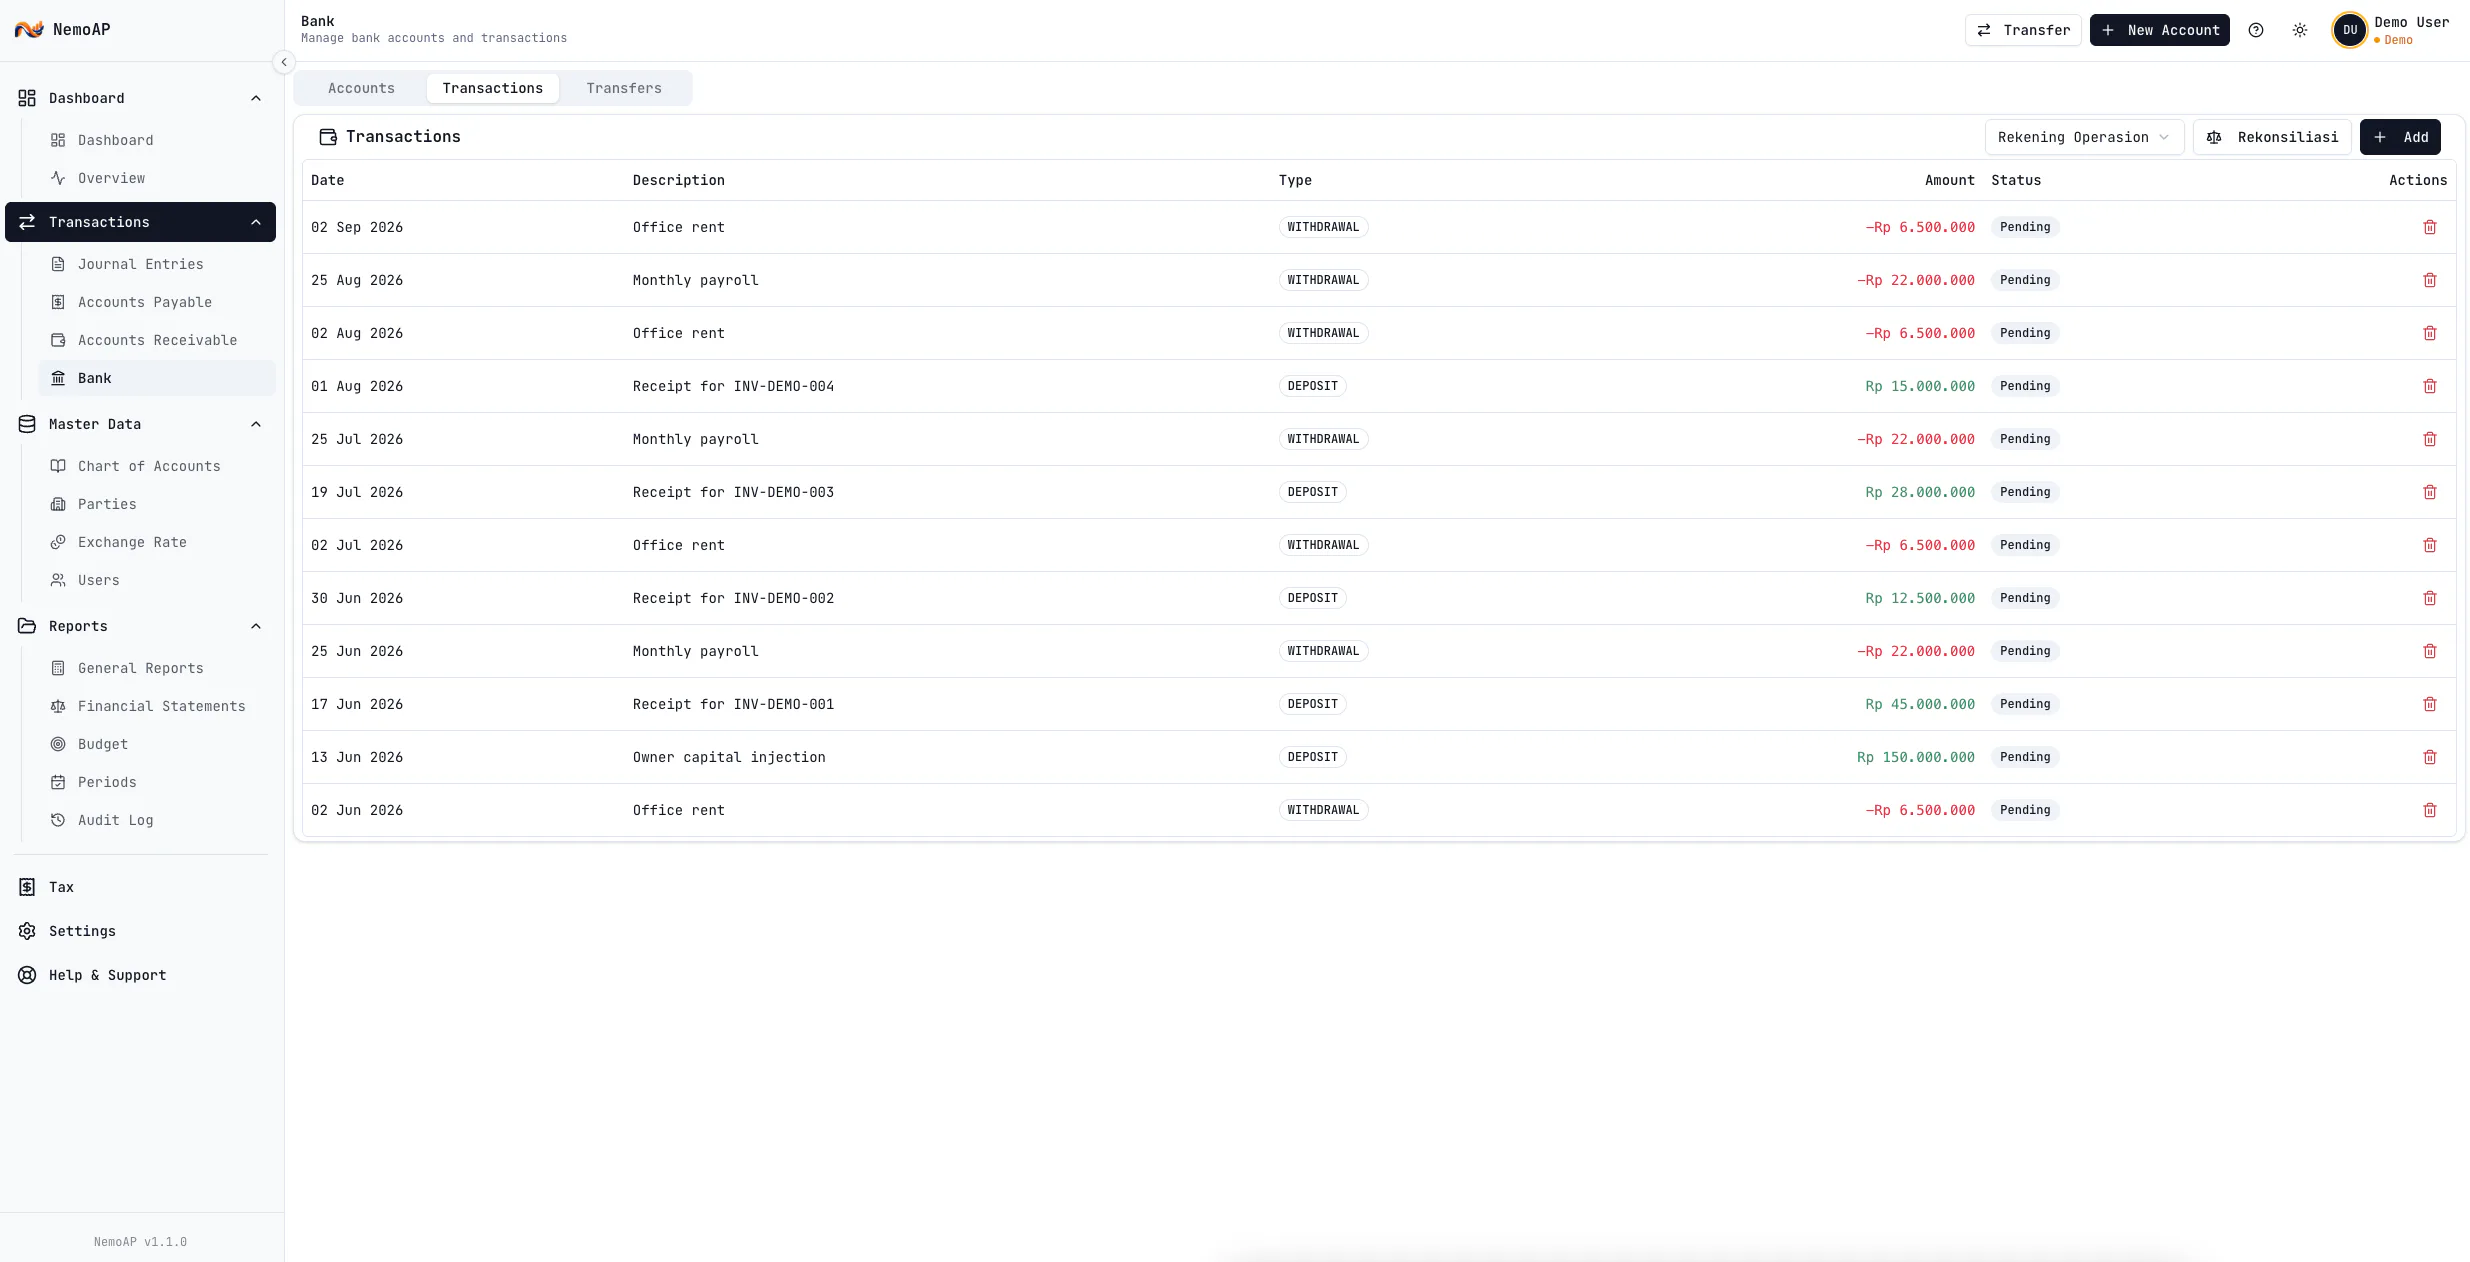Open the Overview dashboard item
Viewport: 2470px width, 1262px height.
click(x=157, y=178)
